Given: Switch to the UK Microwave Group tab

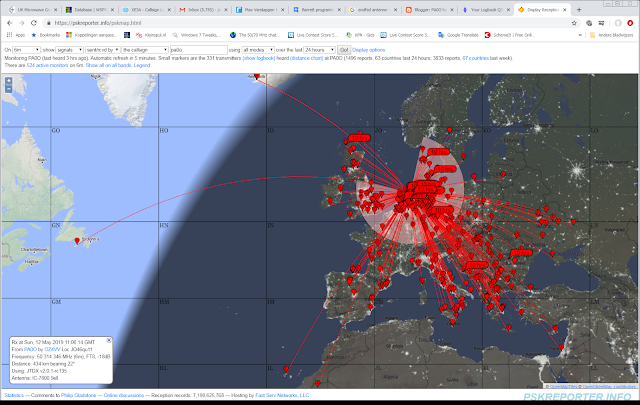Looking at the screenshot, I should click(33, 10).
